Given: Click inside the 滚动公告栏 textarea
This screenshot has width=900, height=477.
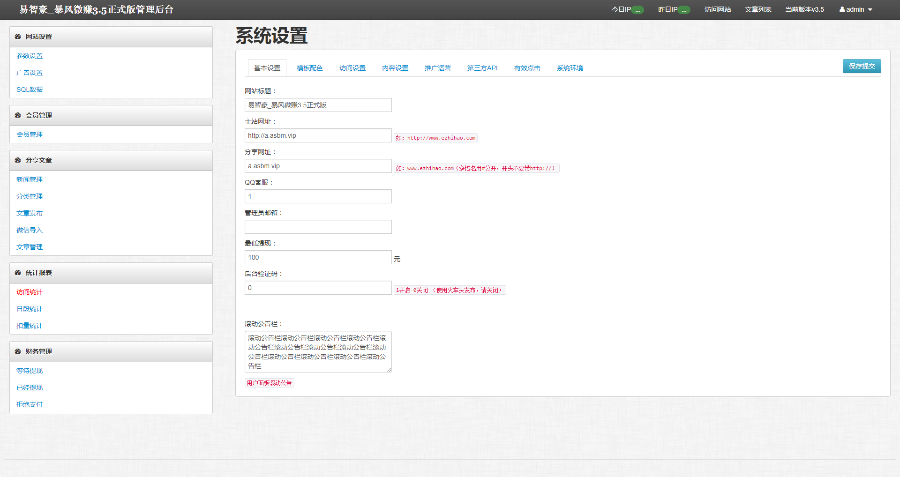Looking at the screenshot, I should (x=317, y=352).
